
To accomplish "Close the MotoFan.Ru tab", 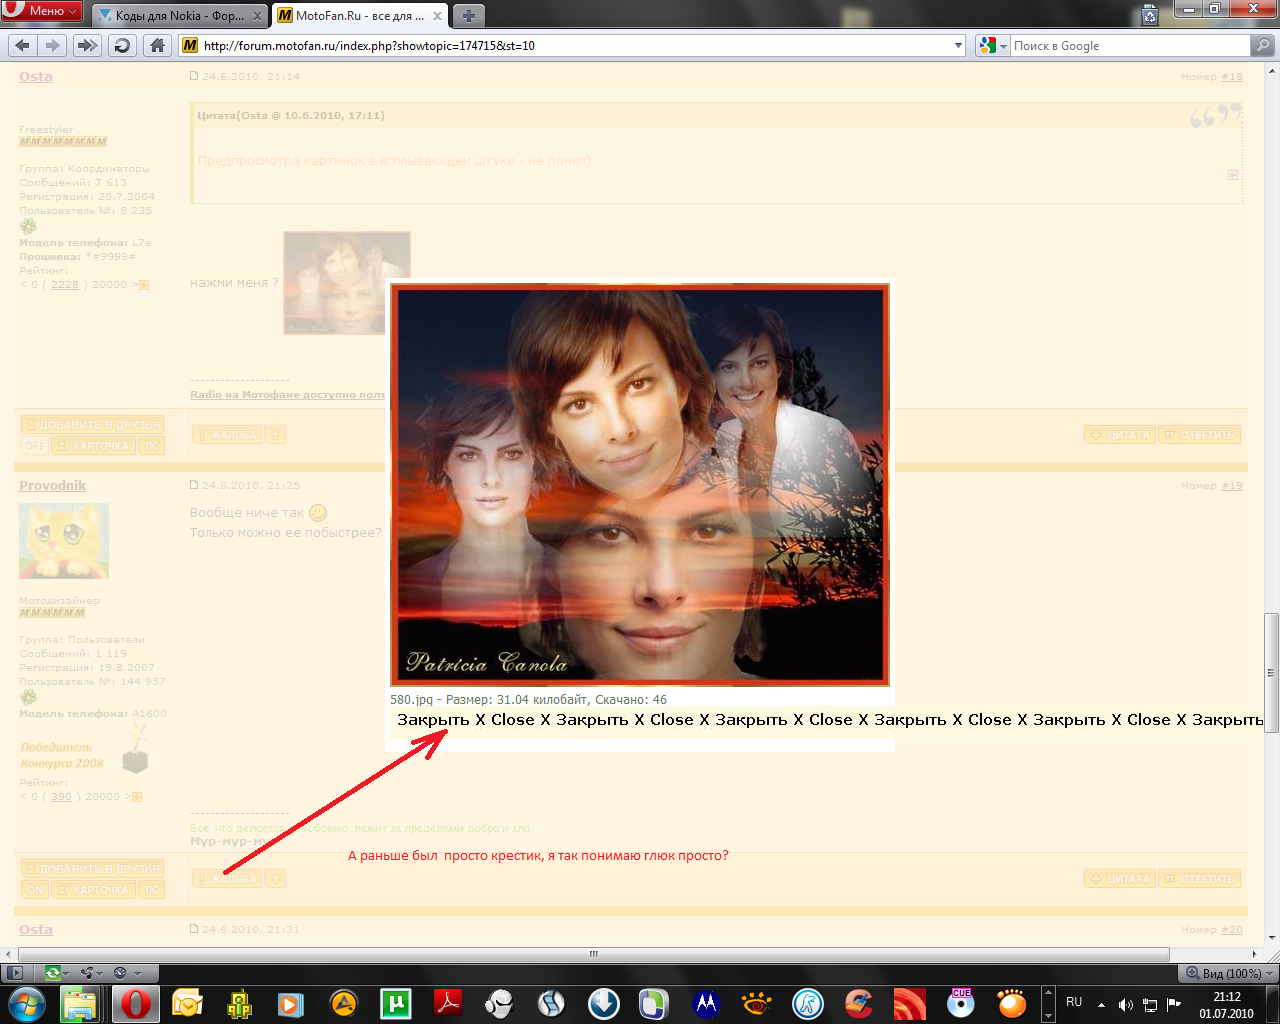I will tap(438, 16).
